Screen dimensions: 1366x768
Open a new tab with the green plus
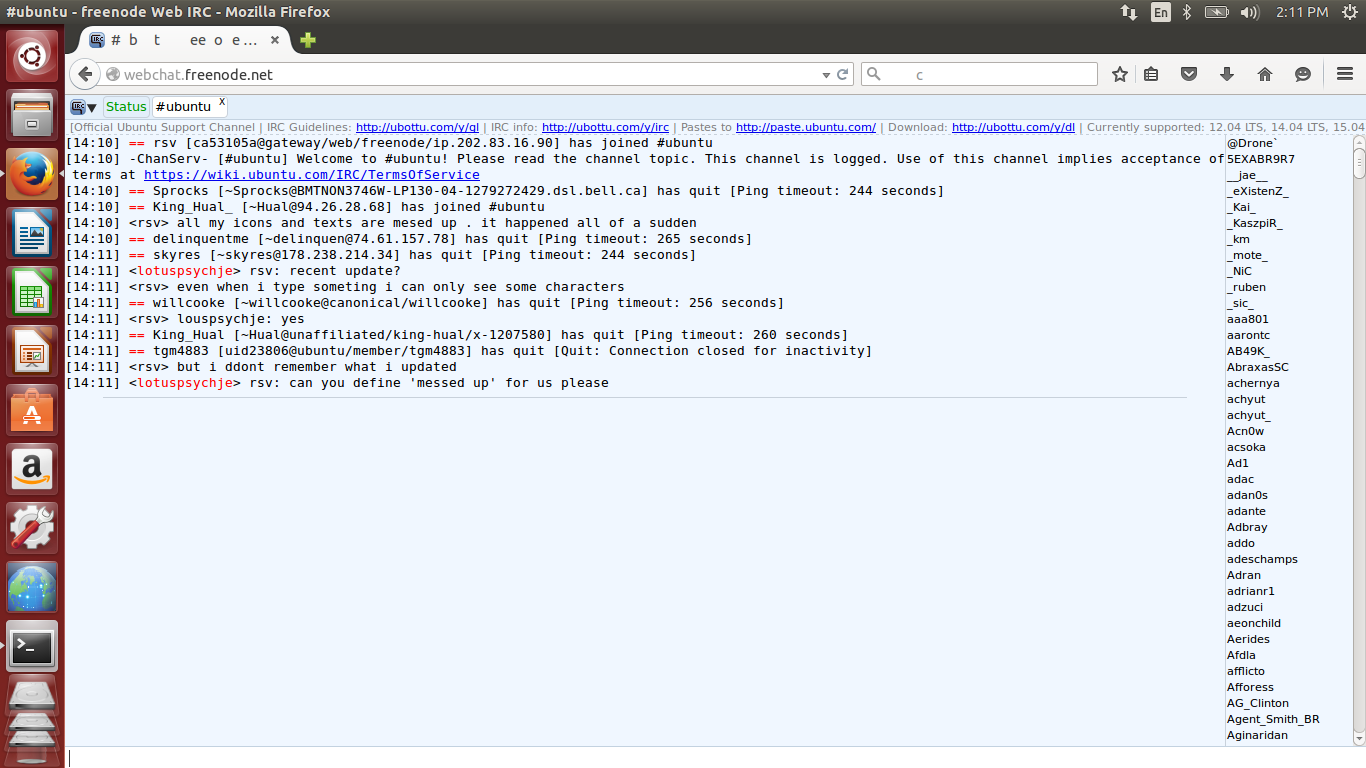308,40
